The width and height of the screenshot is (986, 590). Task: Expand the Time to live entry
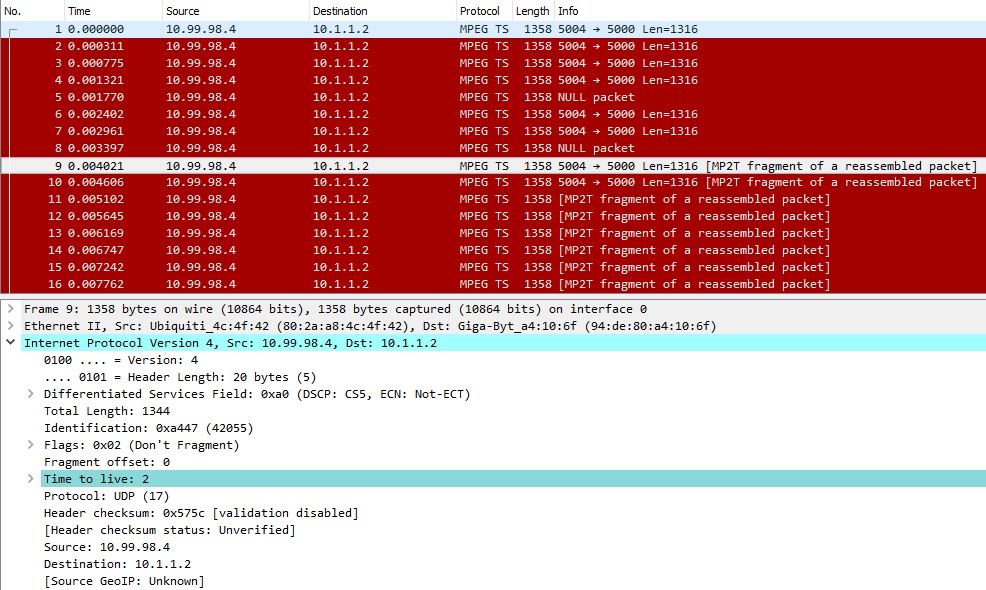[x=30, y=479]
